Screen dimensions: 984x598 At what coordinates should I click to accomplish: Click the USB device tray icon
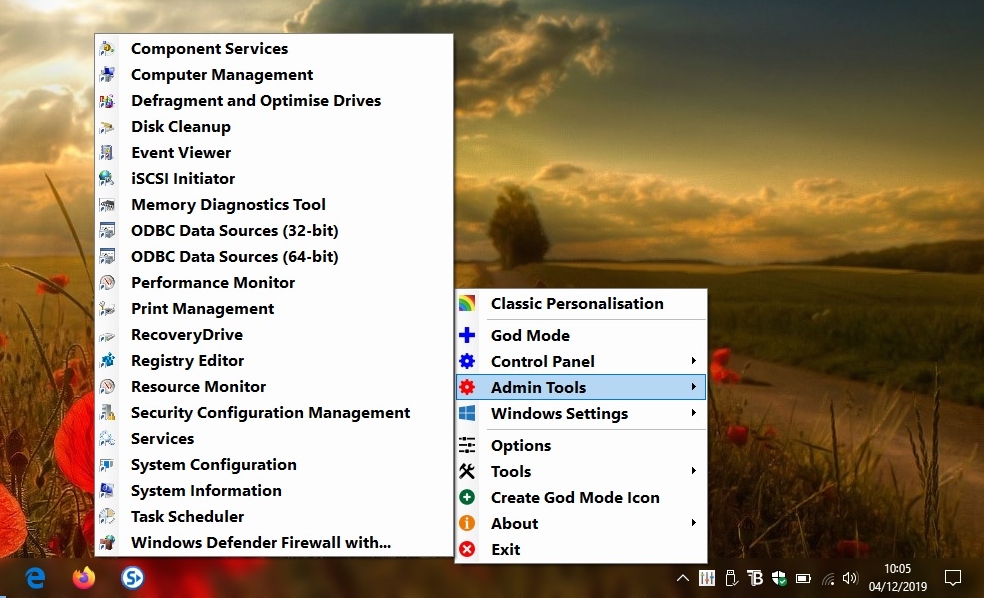click(x=731, y=579)
